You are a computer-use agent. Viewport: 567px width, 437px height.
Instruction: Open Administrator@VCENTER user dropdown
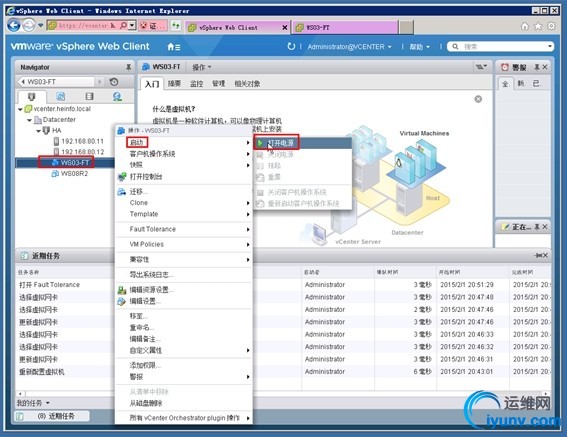pyautogui.click(x=349, y=47)
